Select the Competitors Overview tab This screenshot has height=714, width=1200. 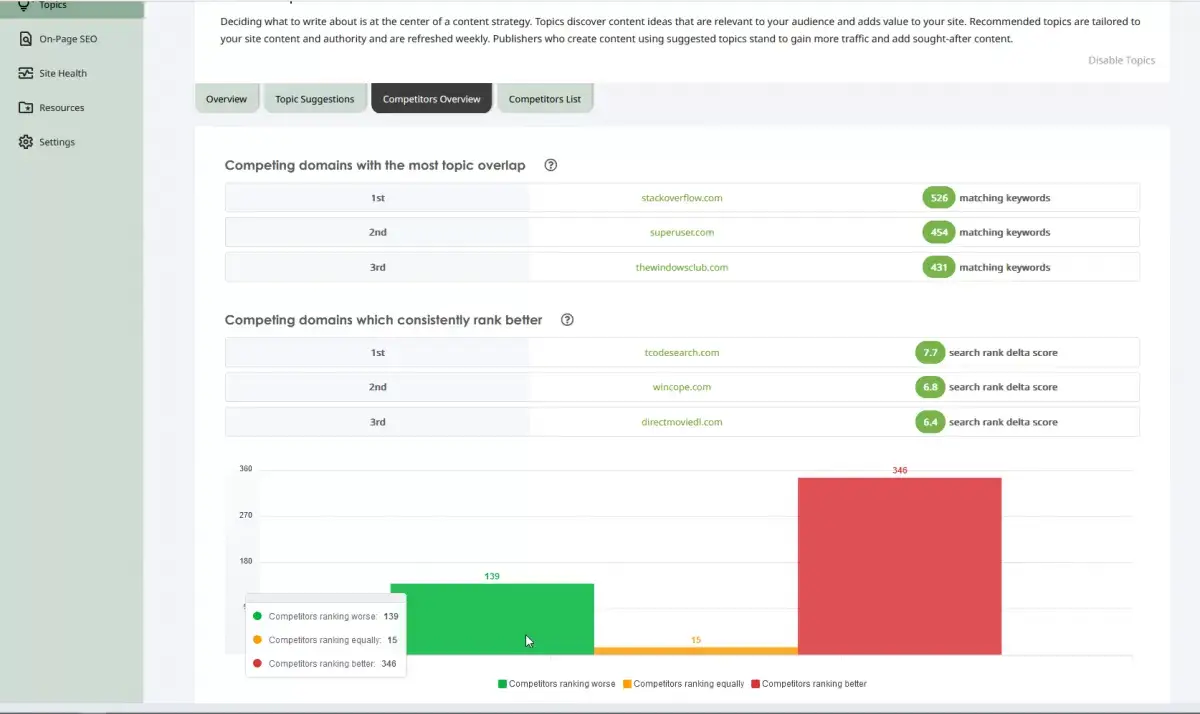click(431, 99)
